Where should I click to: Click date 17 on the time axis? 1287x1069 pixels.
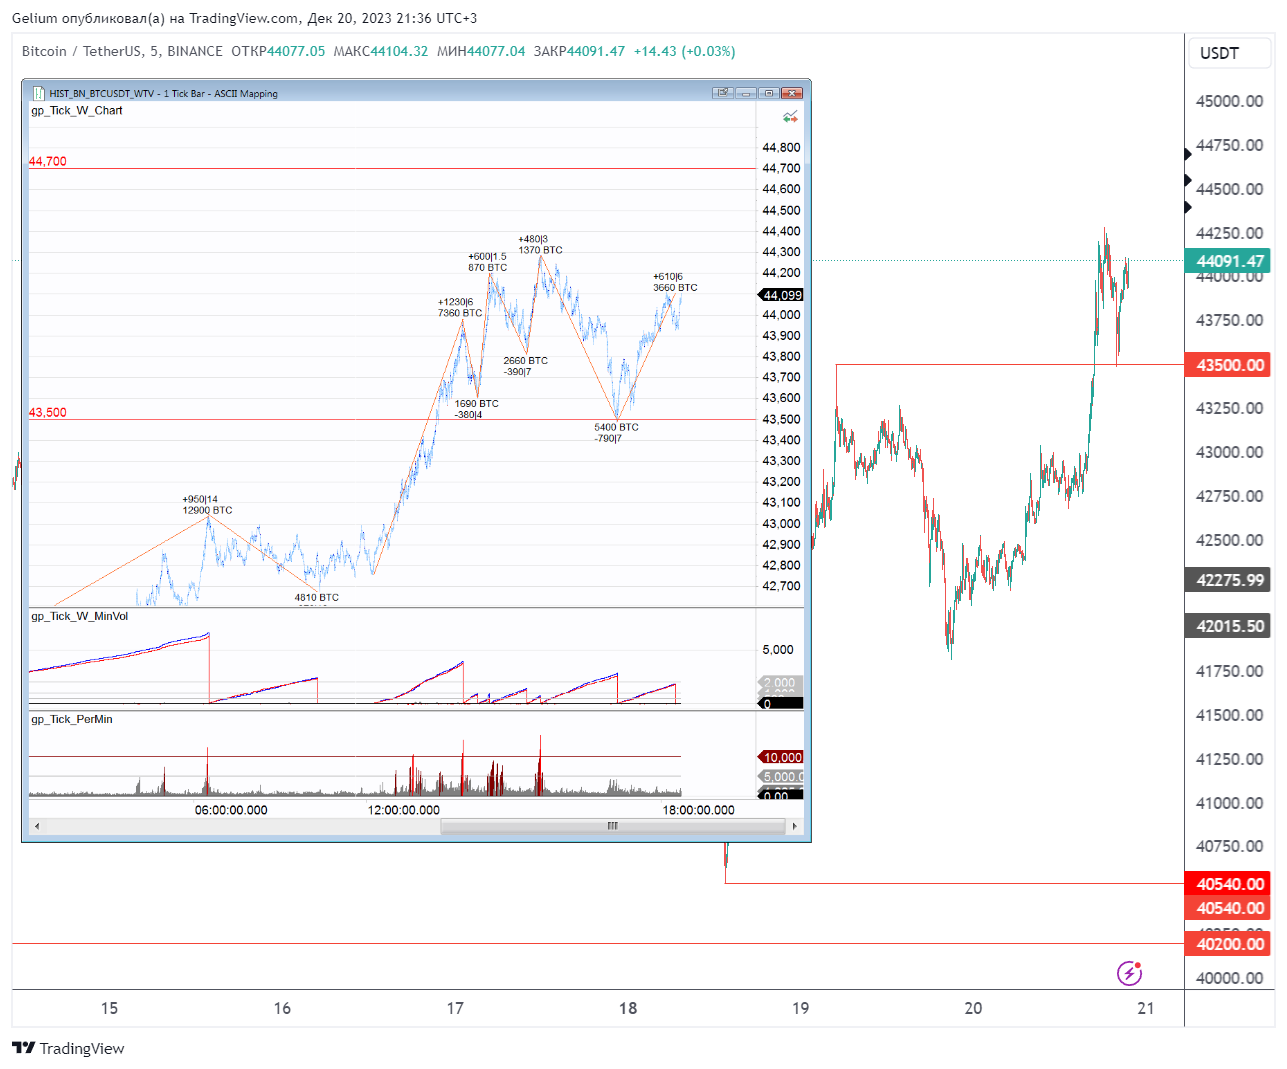(x=455, y=1008)
